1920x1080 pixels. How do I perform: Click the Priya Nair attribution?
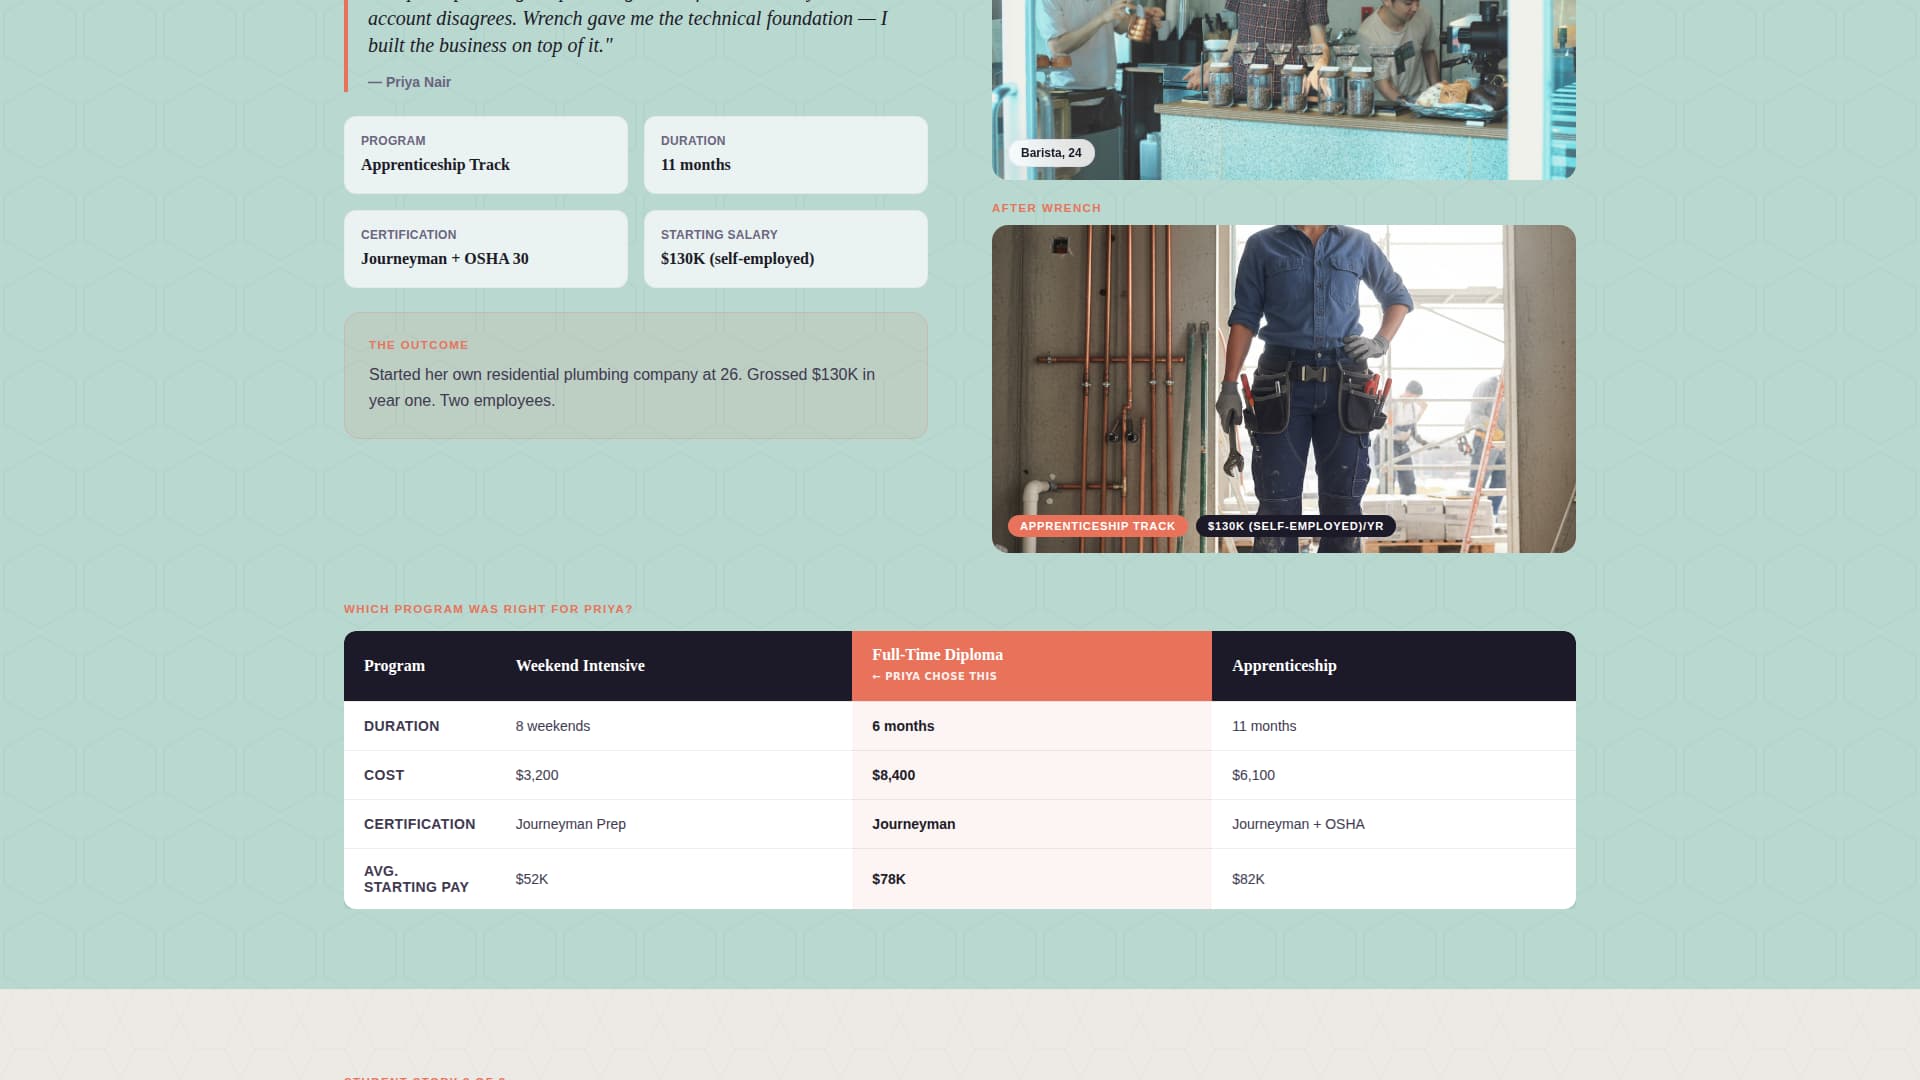click(409, 82)
